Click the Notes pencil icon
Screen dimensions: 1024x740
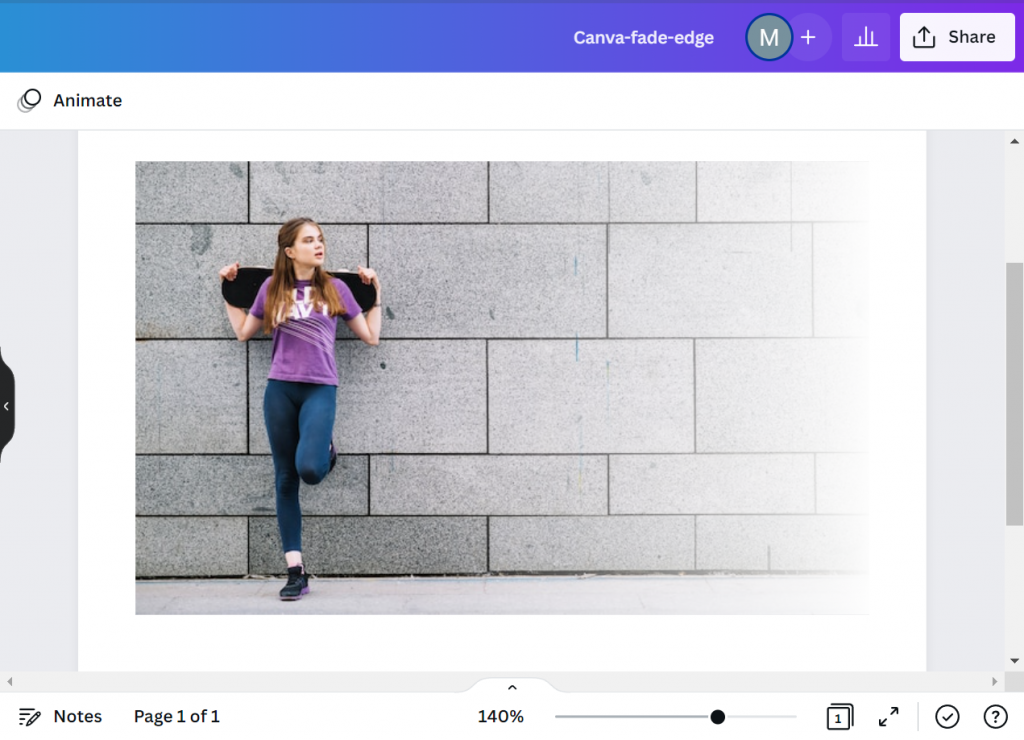(28, 716)
